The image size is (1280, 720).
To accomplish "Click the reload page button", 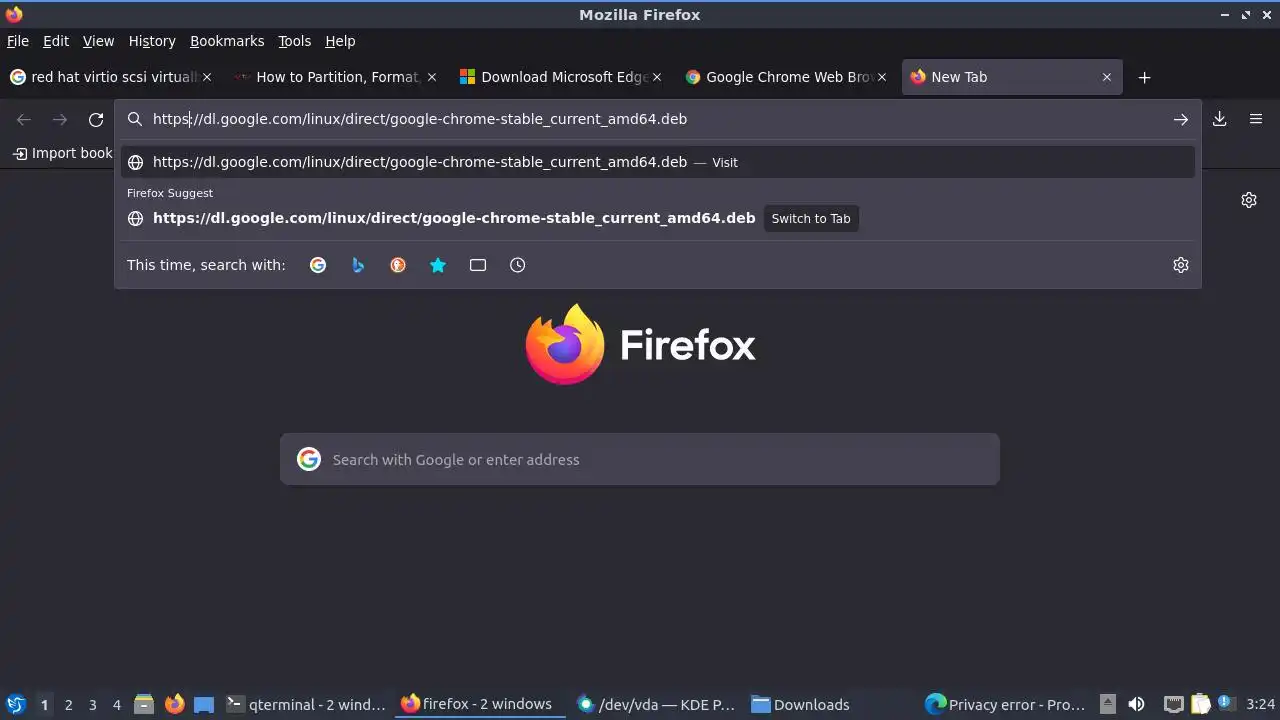I will point(96,120).
